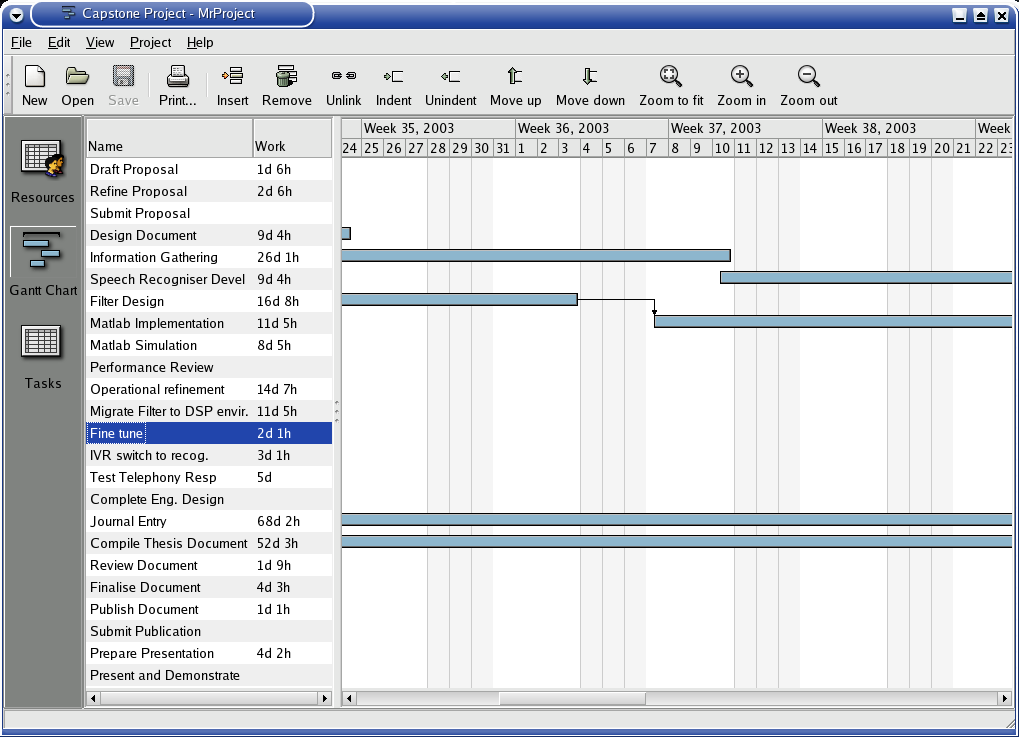
Task: Move the selected task up
Action: pyautogui.click(x=515, y=77)
